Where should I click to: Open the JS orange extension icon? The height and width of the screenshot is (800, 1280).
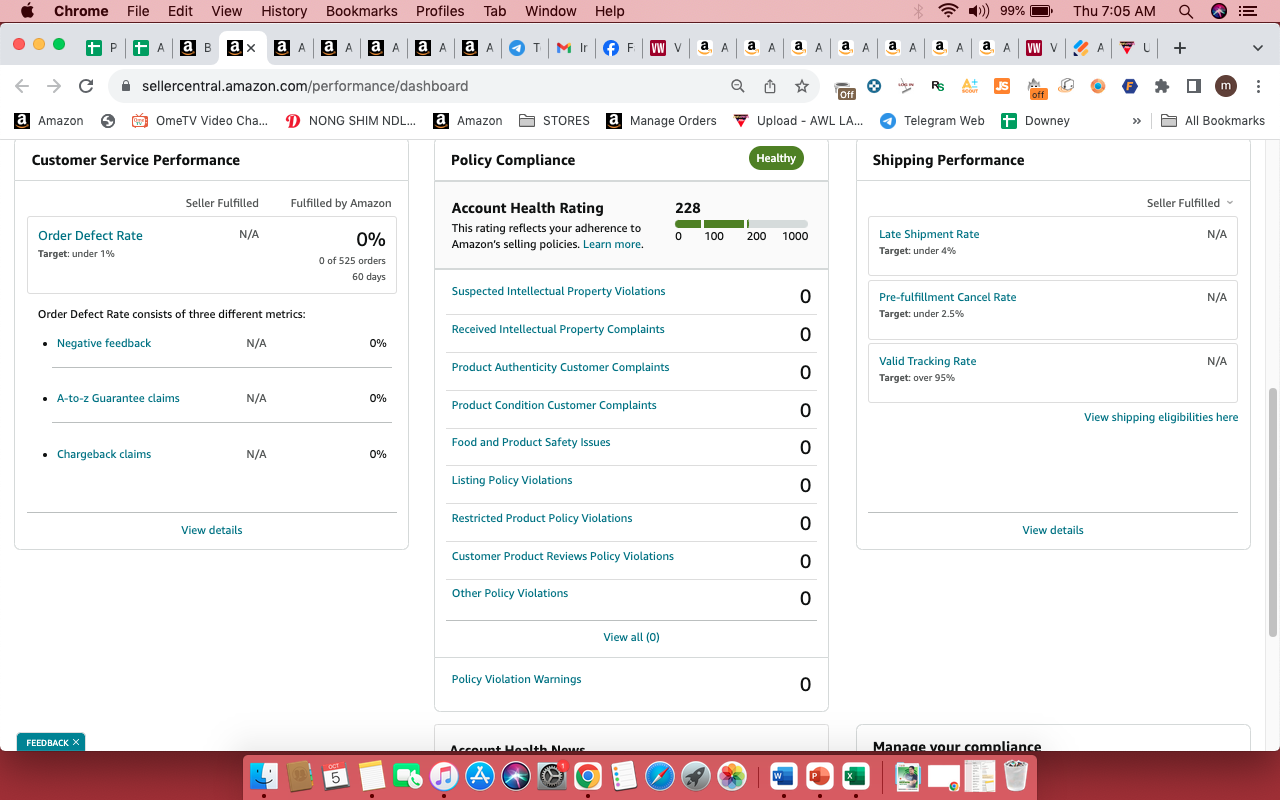(1002, 86)
